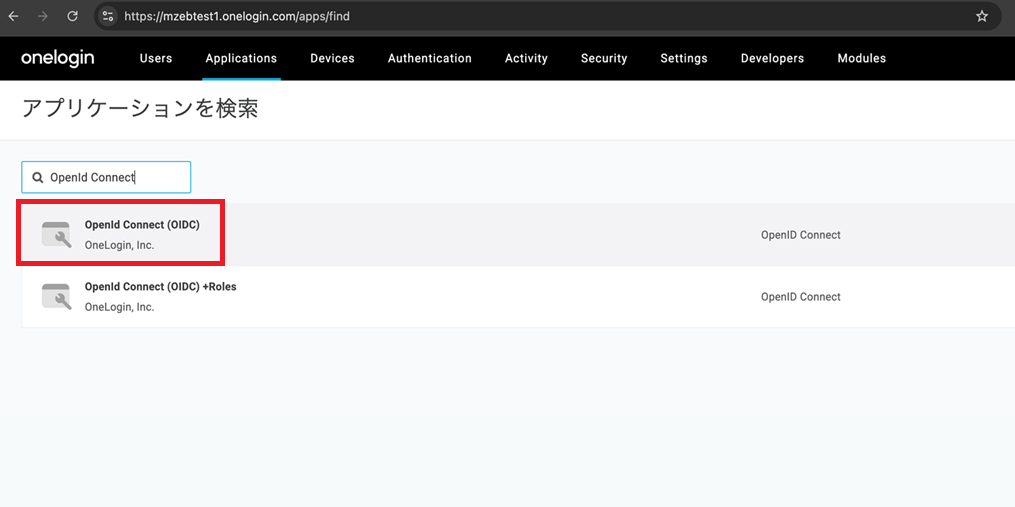This screenshot has height=507, width=1015.
Task: Click the browser forward arrow
Action: tap(43, 17)
